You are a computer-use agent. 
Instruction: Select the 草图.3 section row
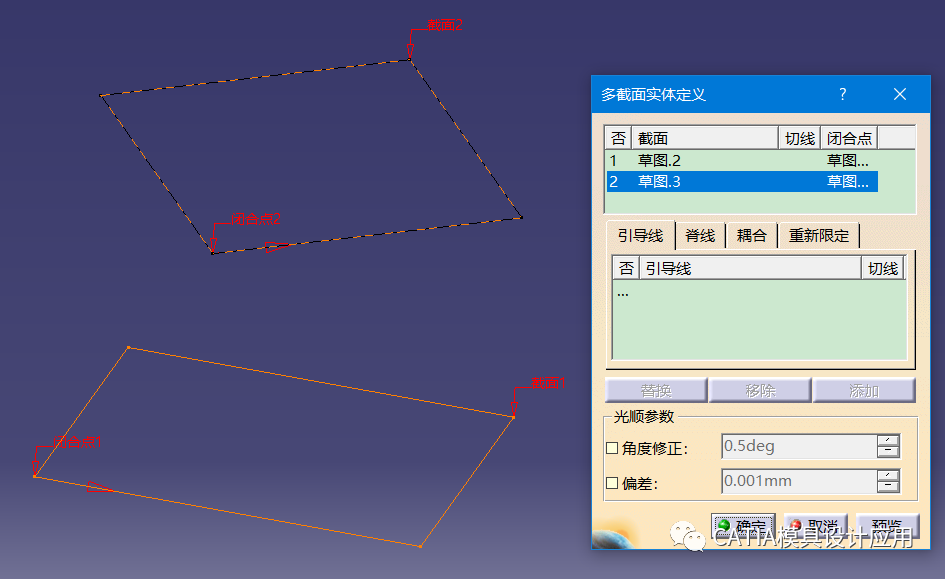(x=742, y=181)
